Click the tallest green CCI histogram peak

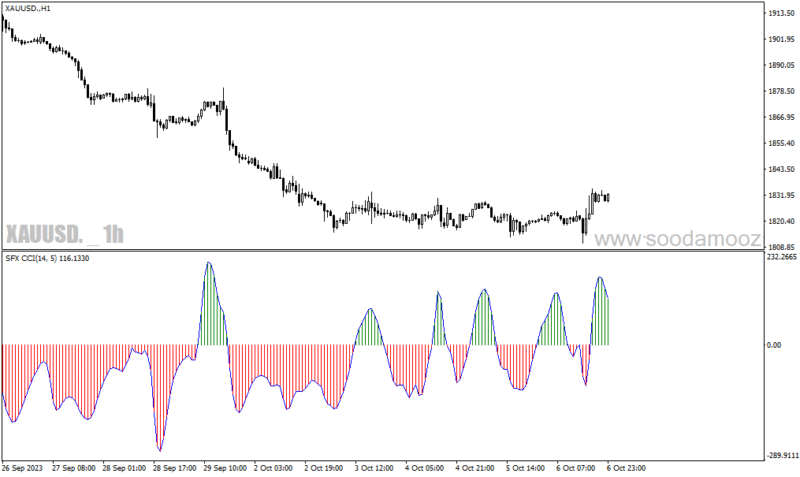point(209,265)
